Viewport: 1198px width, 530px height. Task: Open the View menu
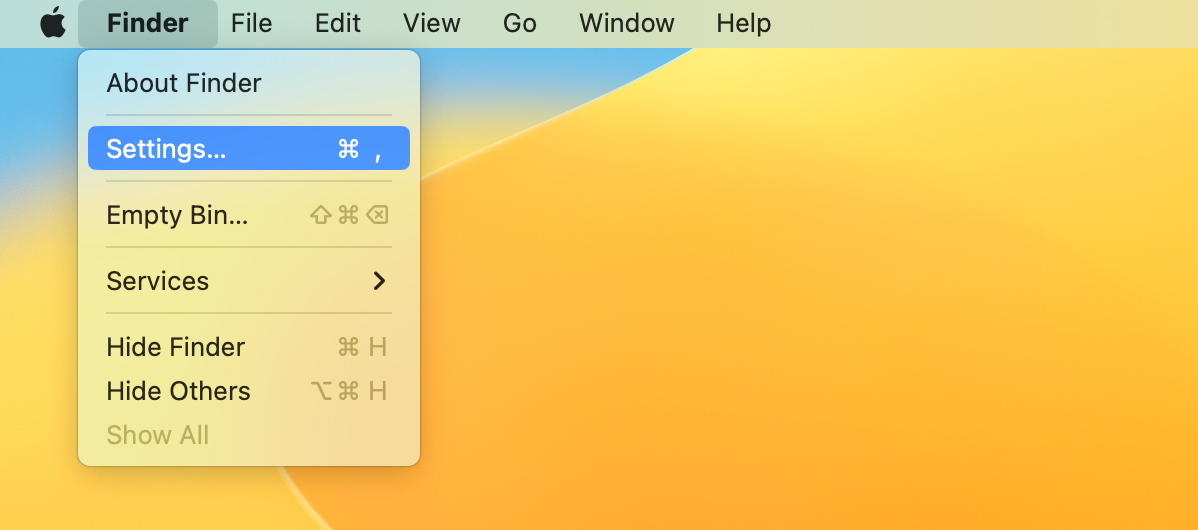(x=432, y=23)
